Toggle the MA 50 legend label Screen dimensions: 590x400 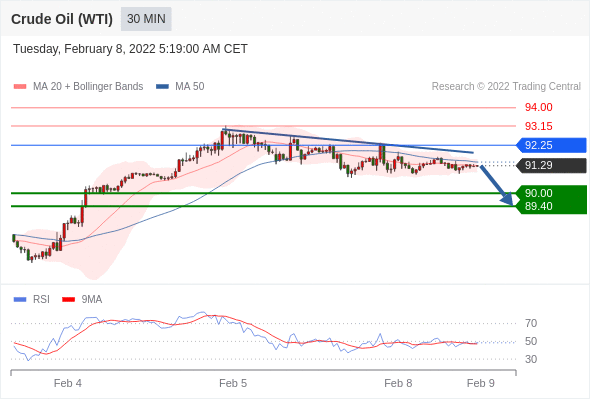[190, 87]
